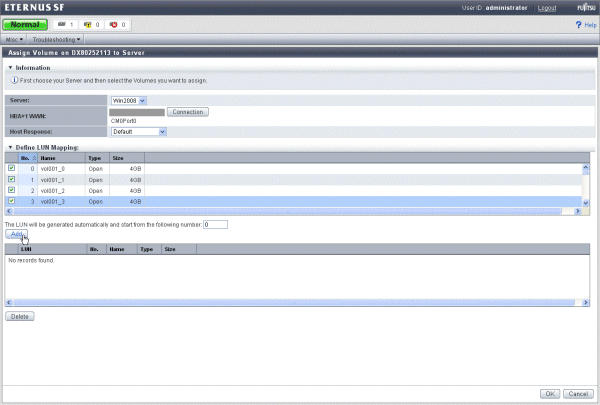This screenshot has height=405, width=600.
Task: Collapse the Define LUN Mapping section
Action: (10, 147)
